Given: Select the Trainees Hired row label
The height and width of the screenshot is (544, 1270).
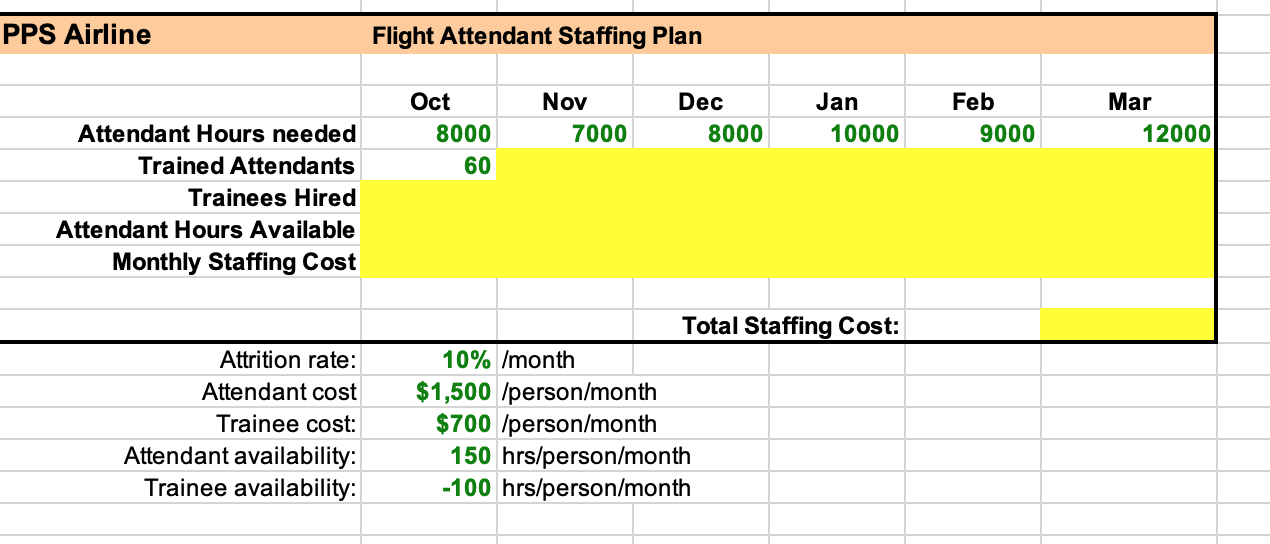Looking at the screenshot, I should 272,198.
